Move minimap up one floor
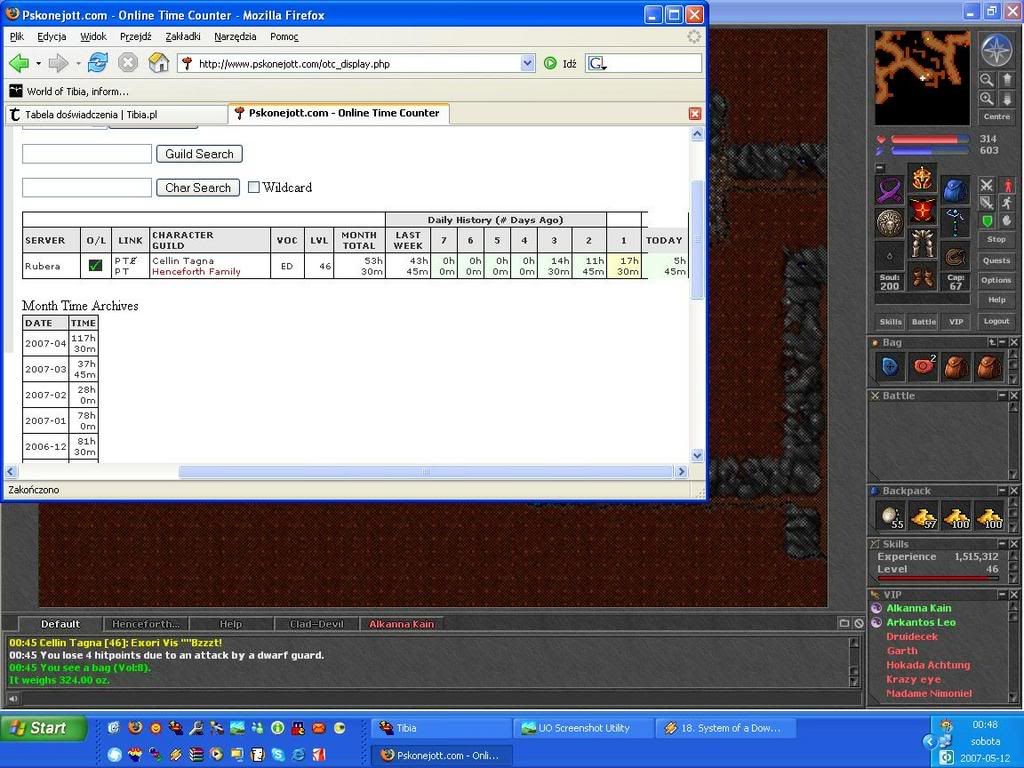Image resolution: width=1024 pixels, height=768 pixels. pyautogui.click(x=1006, y=80)
